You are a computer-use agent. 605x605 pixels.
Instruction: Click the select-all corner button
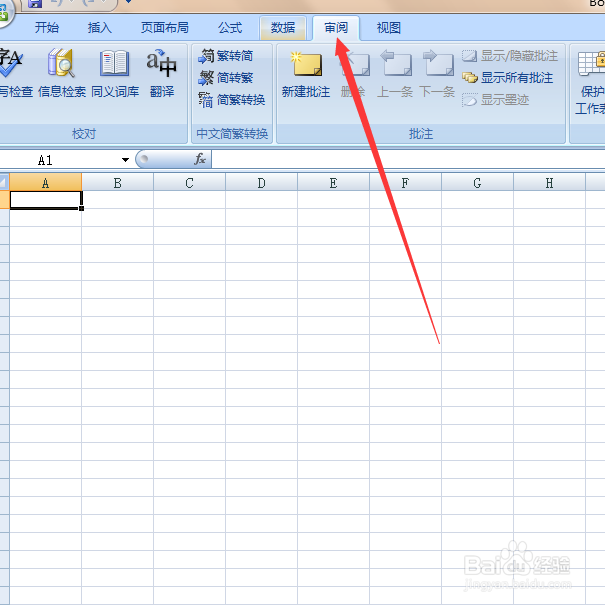4,183
